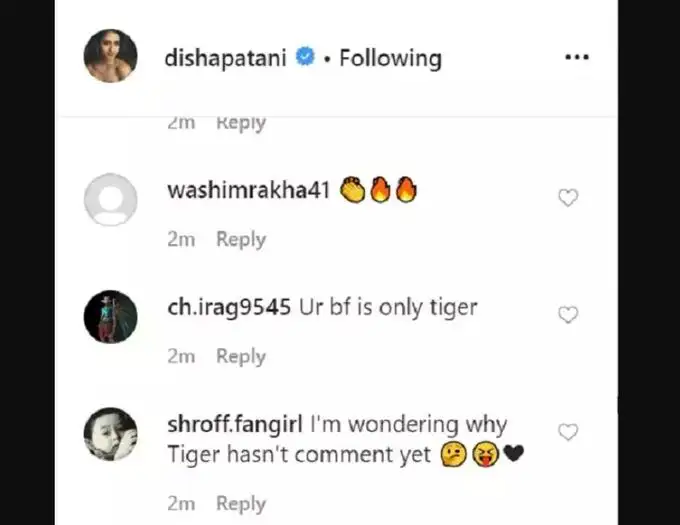Click the verified badge next to dishapatani
Image resolution: width=680 pixels, height=525 pixels.
(307, 59)
